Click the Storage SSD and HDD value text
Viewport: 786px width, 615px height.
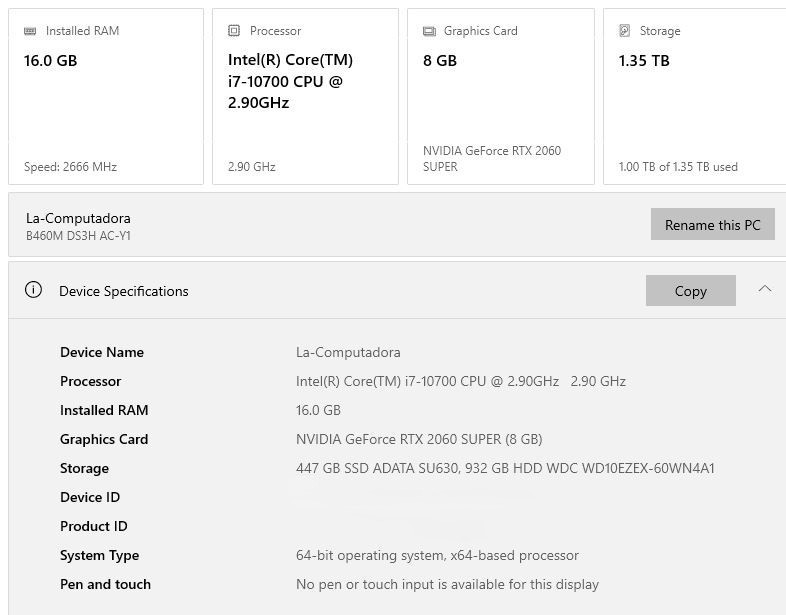pos(505,468)
